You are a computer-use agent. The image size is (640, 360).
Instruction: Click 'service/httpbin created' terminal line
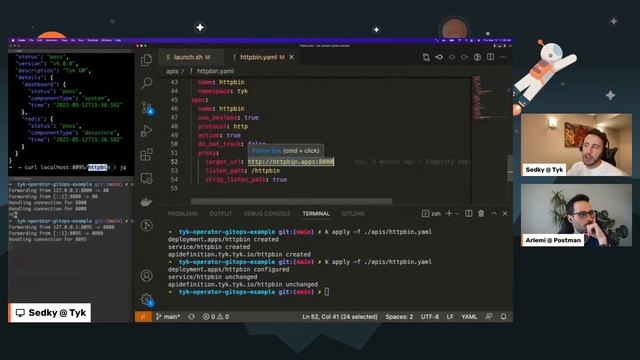coord(209,247)
